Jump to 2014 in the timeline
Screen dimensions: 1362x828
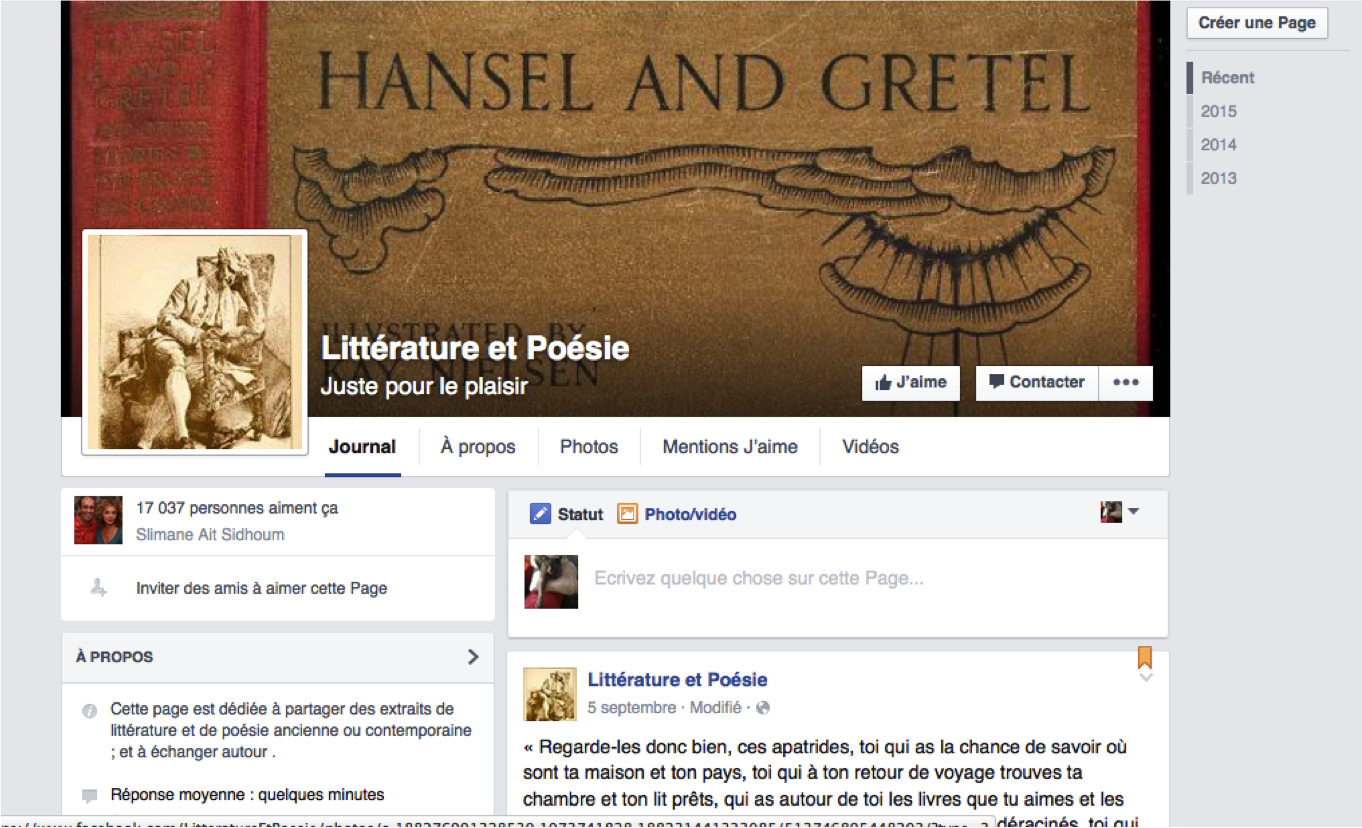(x=1219, y=145)
